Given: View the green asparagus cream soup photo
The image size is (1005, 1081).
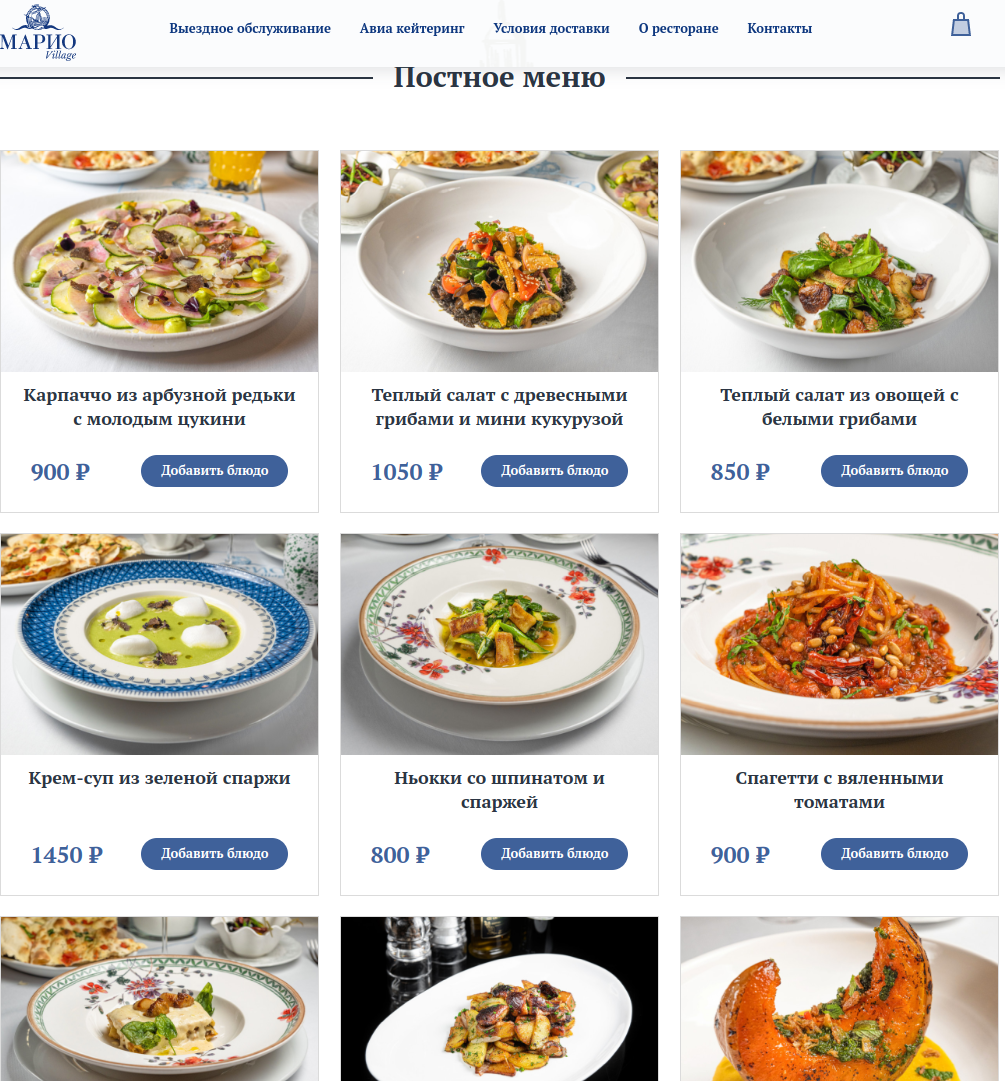Looking at the screenshot, I should pyautogui.click(x=159, y=644).
